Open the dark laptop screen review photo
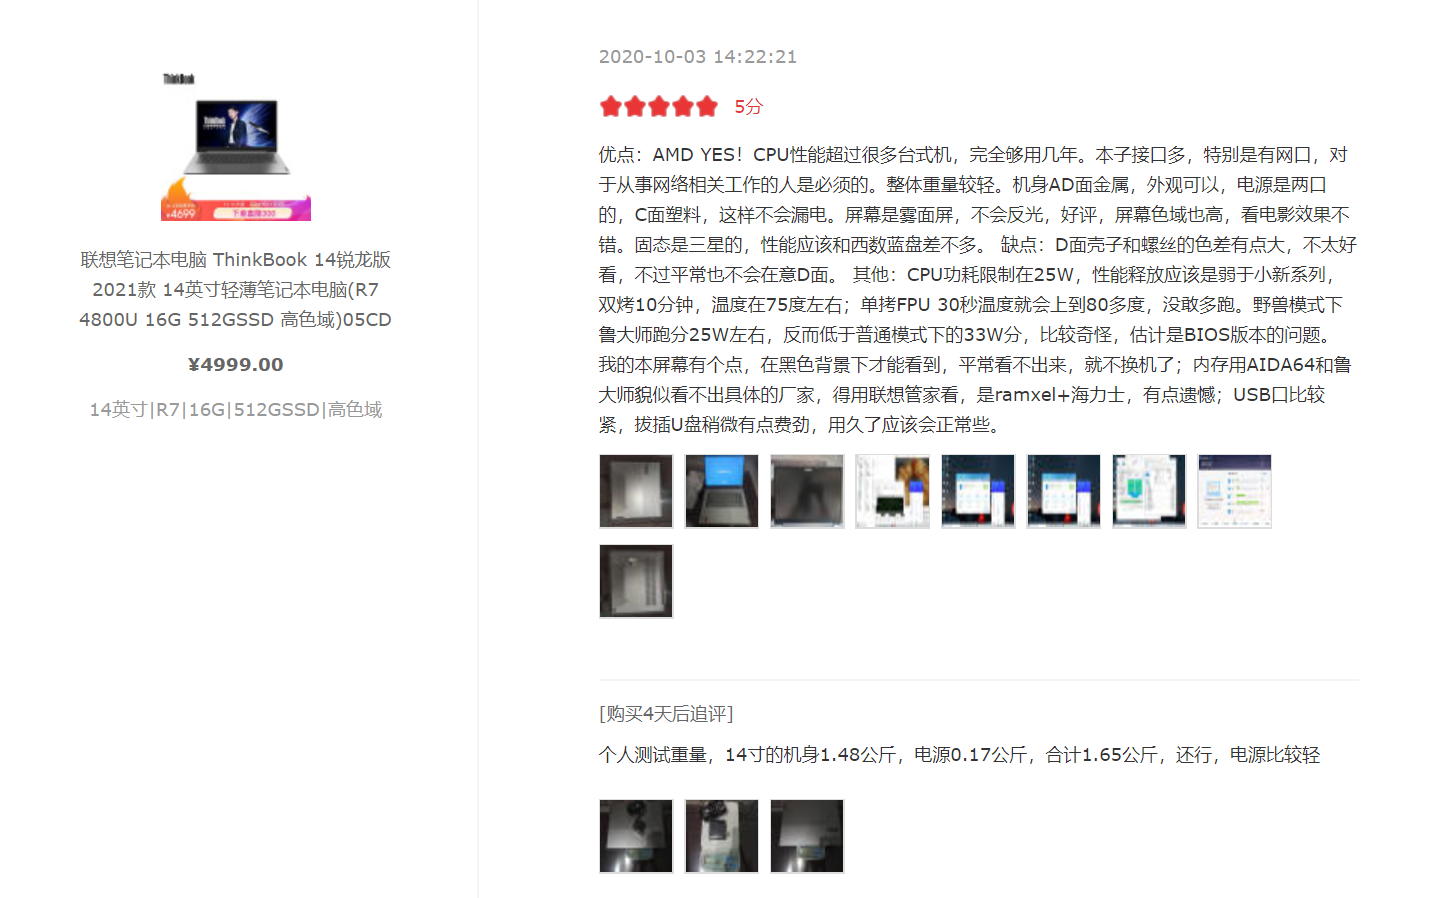This screenshot has width=1446, height=898. [x=807, y=491]
